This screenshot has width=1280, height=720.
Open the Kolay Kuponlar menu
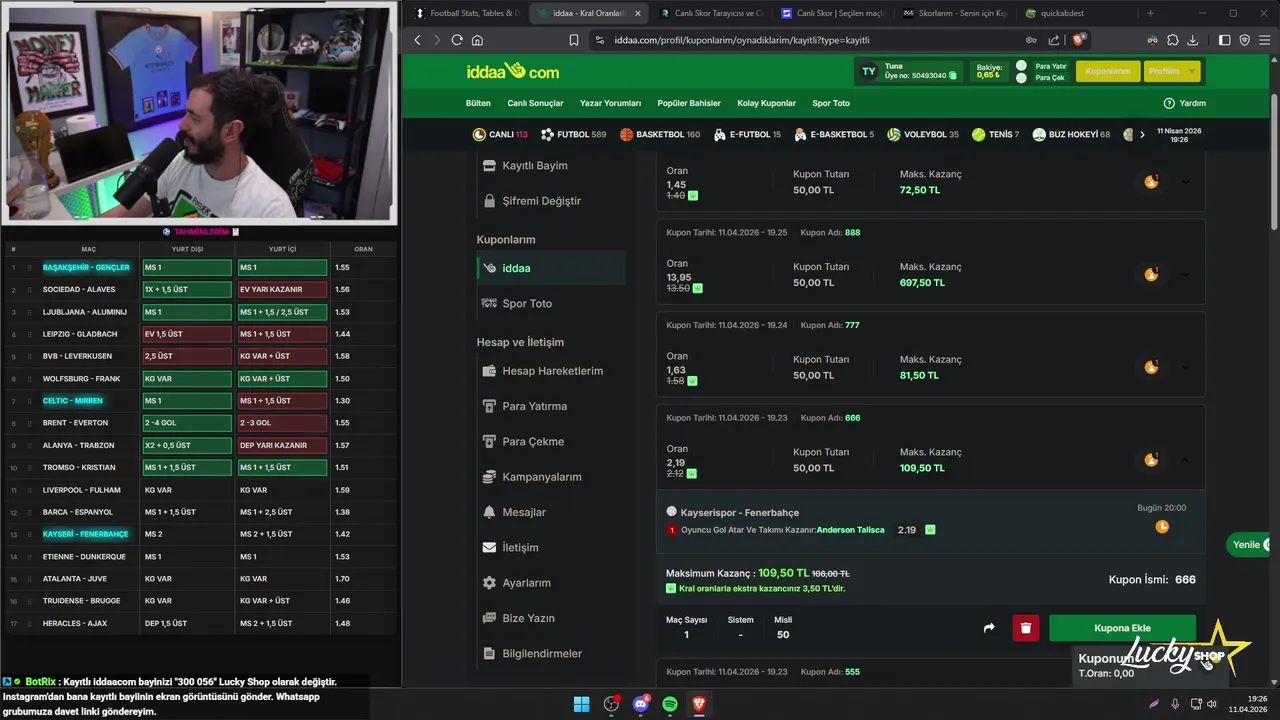click(x=766, y=103)
